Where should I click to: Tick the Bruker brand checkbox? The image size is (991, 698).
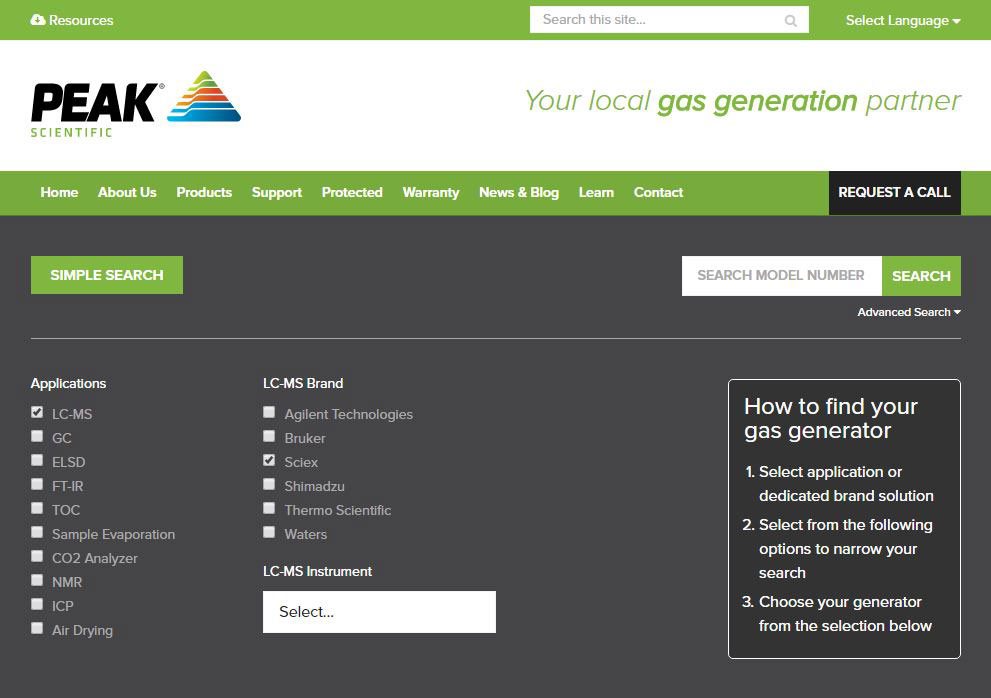click(x=269, y=436)
